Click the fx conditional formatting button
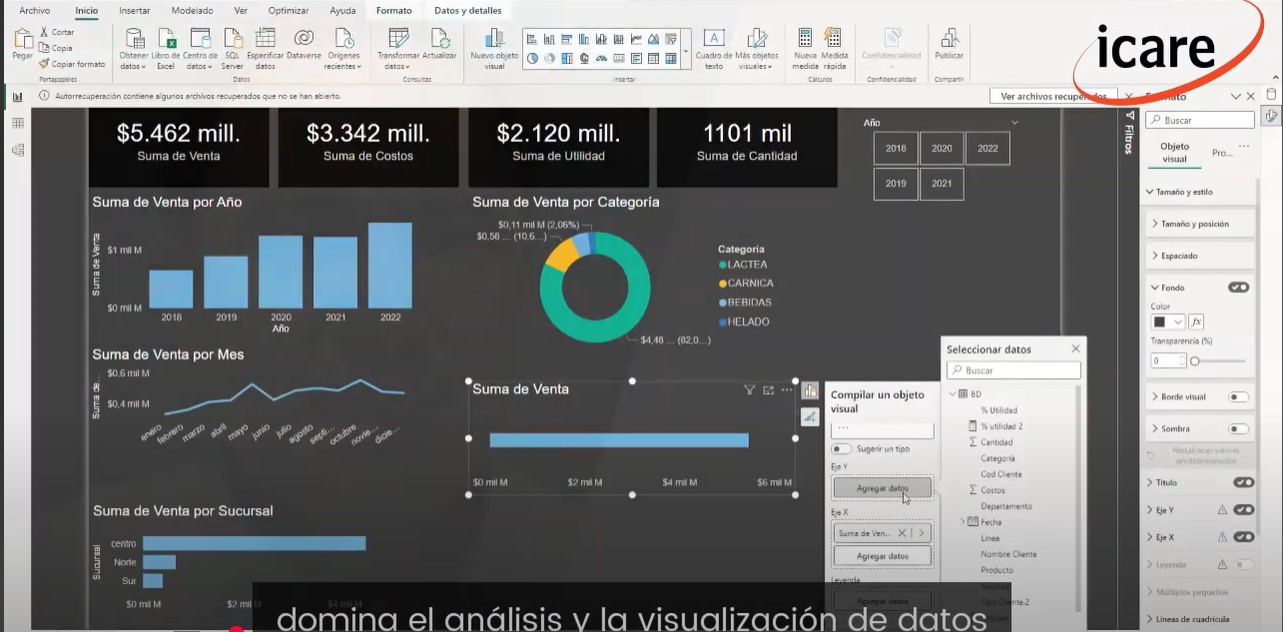 pos(1196,322)
